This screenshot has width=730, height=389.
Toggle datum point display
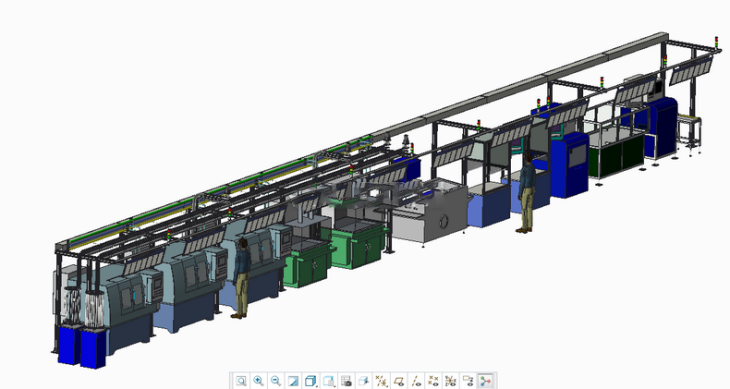pos(433,381)
